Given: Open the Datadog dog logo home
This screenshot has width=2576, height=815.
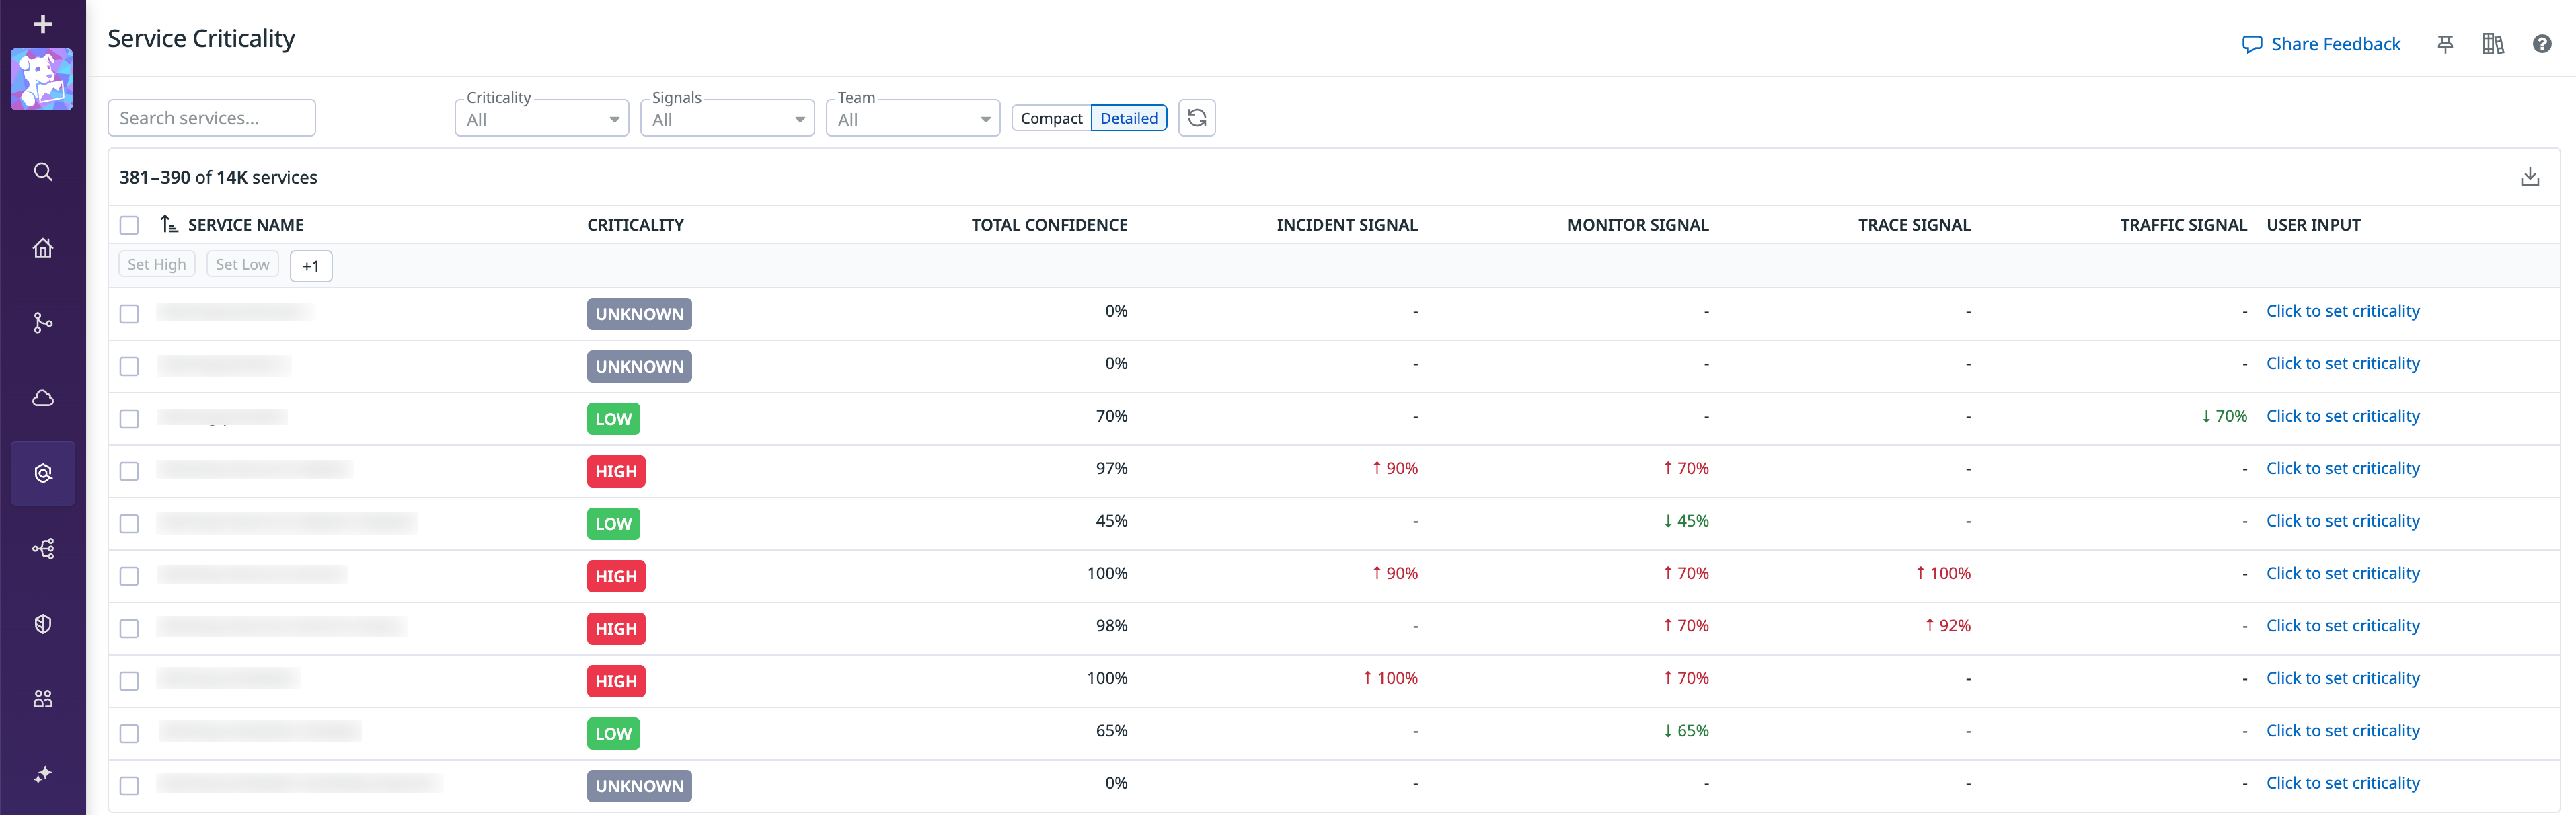Looking at the screenshot, I should 42,80.
